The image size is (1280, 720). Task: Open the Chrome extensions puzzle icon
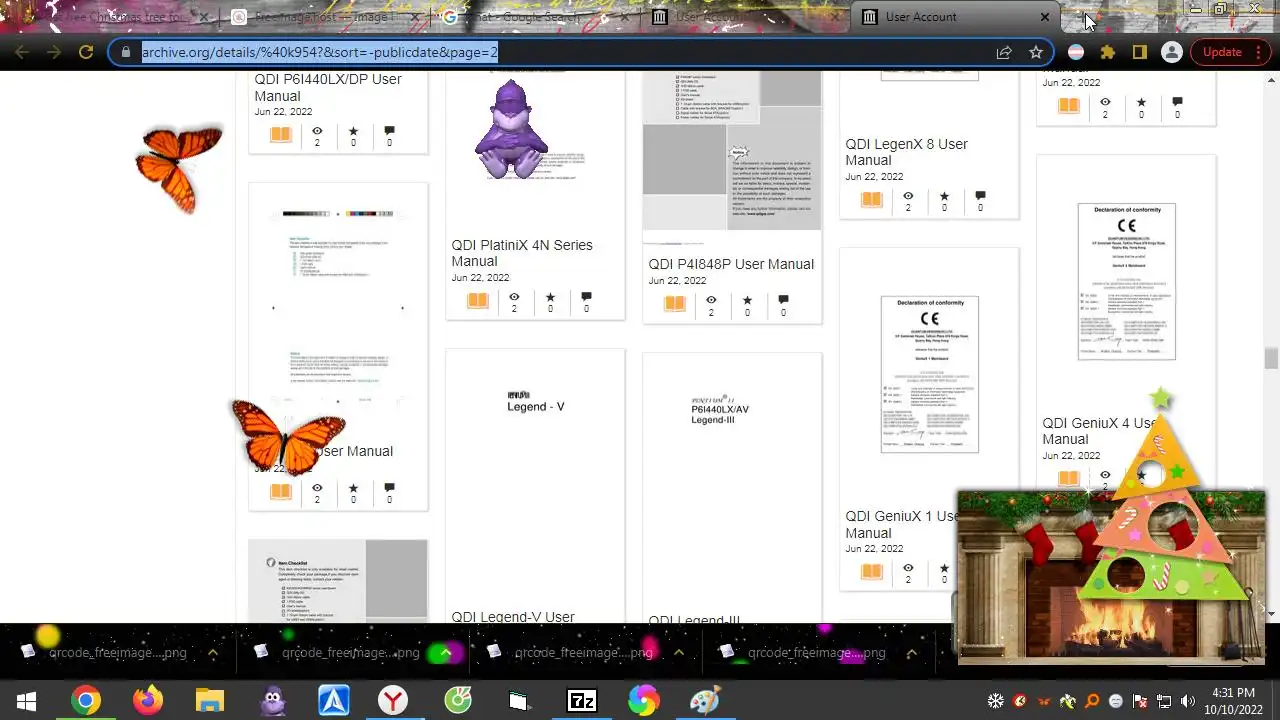click(x=1107, y=52)
